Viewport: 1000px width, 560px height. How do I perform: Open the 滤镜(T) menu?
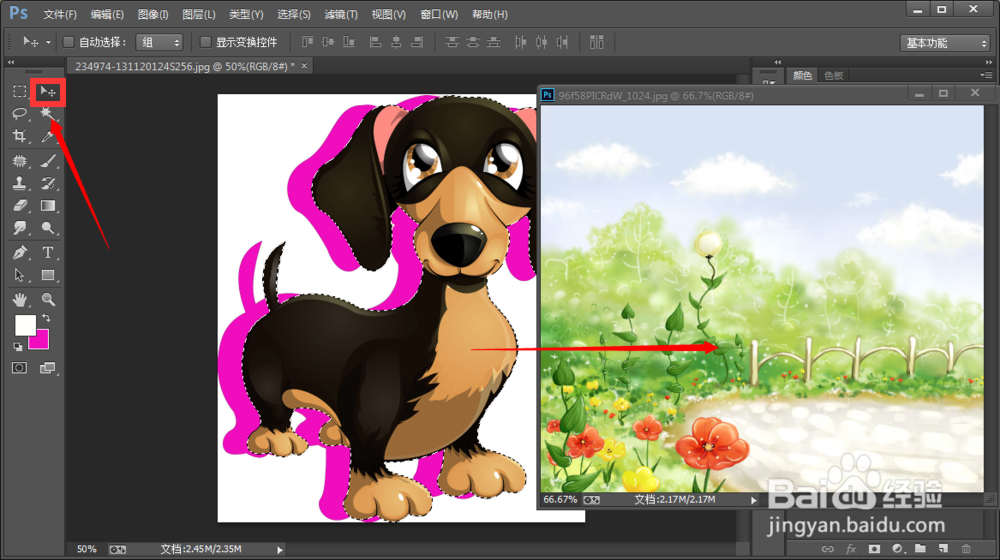(x=341, y=14)
